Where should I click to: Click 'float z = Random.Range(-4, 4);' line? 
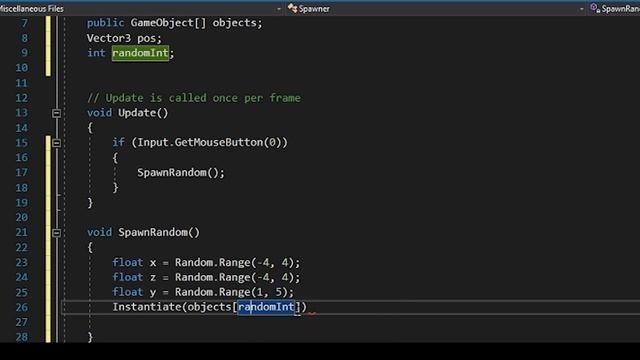[x=206, y=278]
